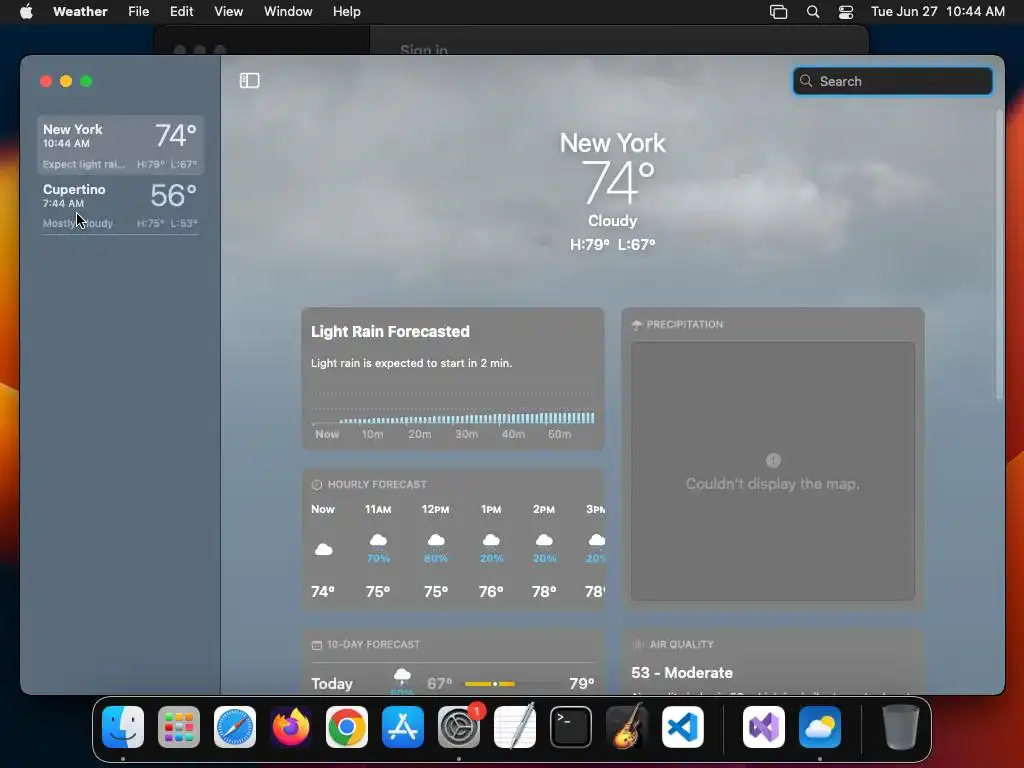The width and height of the screenshot is (1024, 768).
Task: Open the App Store from the Dock
Action: pyautogui.click(x=403, y=727)
